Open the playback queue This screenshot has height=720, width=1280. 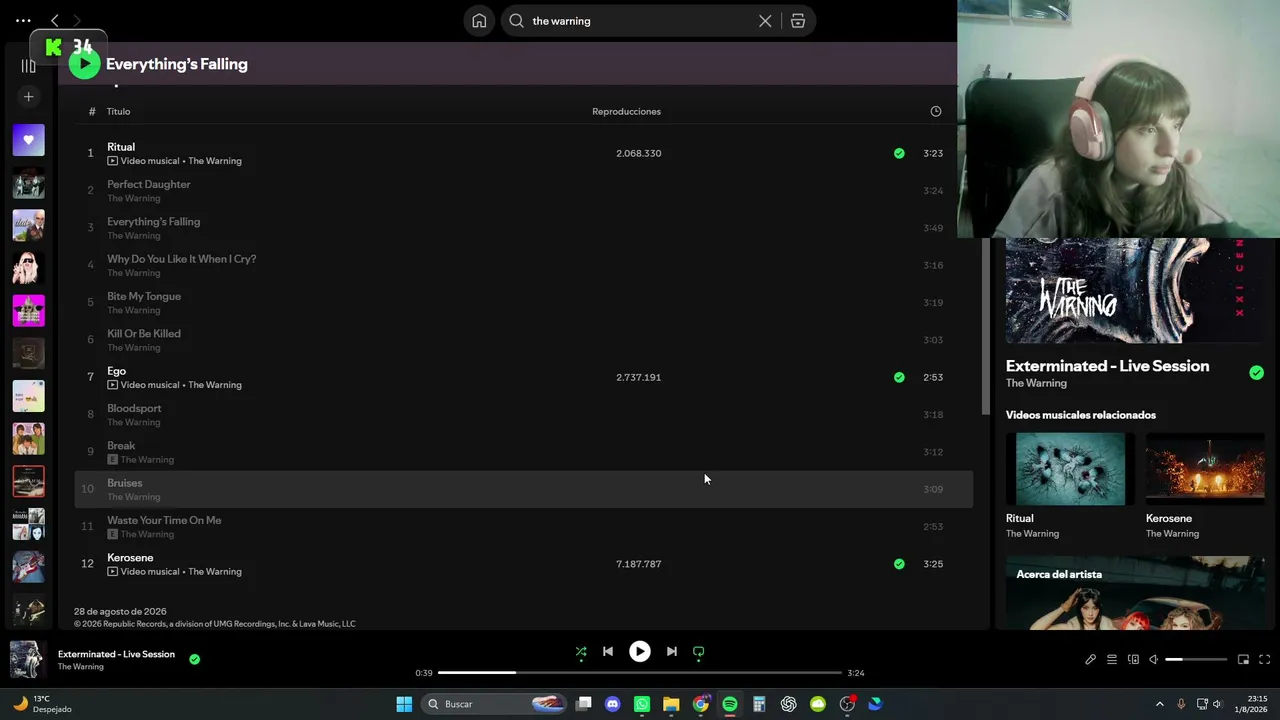(1112, 660)
